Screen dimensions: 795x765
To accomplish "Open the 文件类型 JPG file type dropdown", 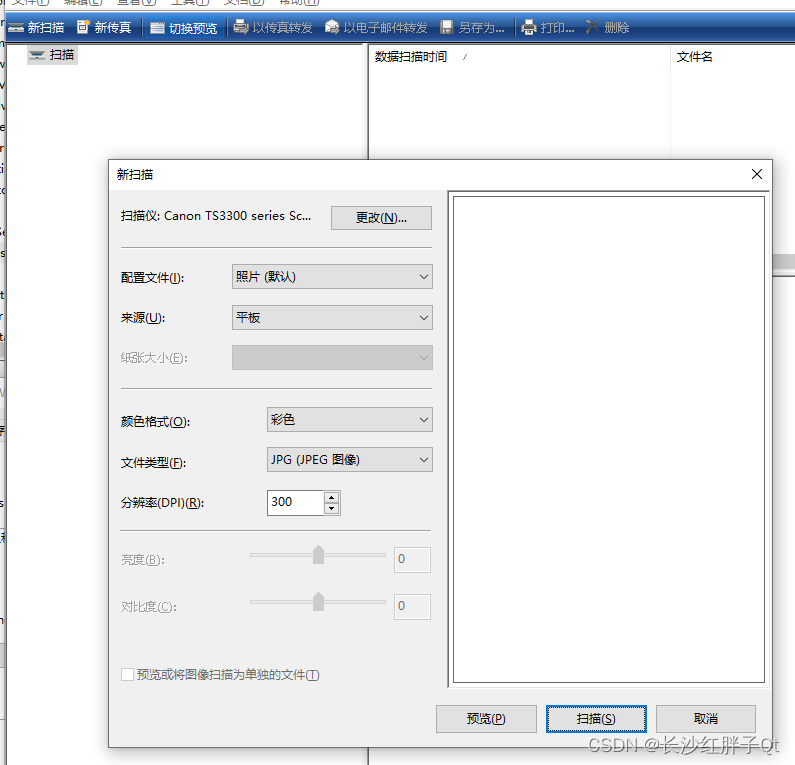I will coord(350,460).
